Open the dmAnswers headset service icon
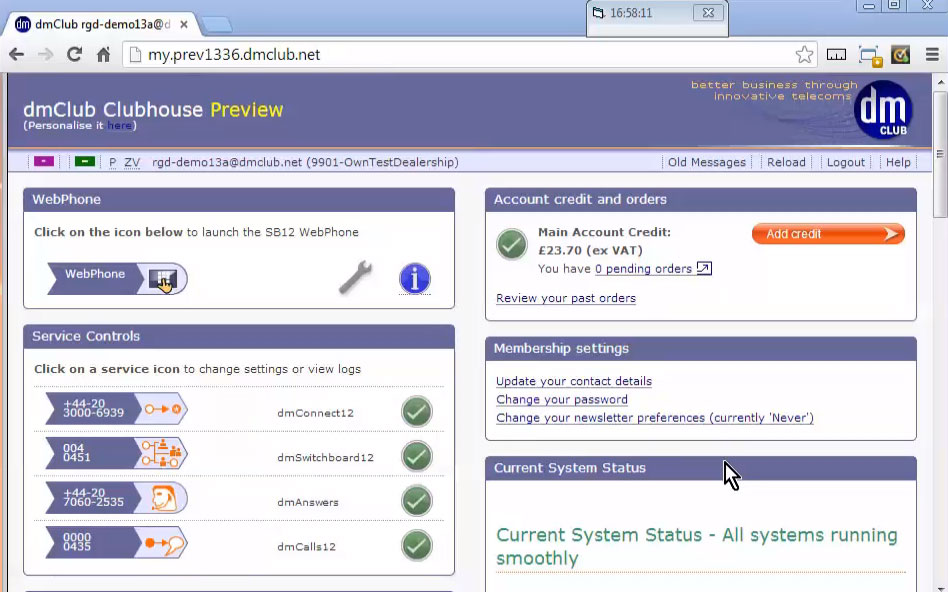 [162, 498]
